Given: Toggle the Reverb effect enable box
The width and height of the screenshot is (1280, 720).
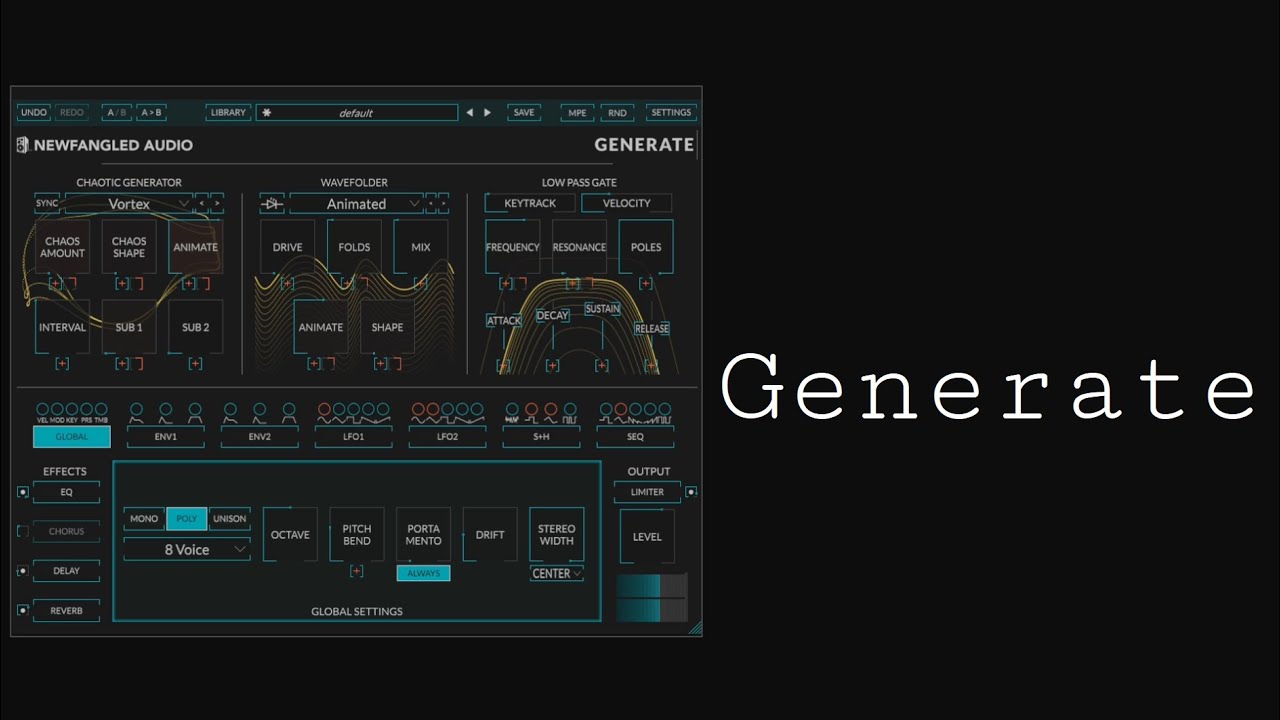Looking at the screenshot, I should click(x=23, y=610).
